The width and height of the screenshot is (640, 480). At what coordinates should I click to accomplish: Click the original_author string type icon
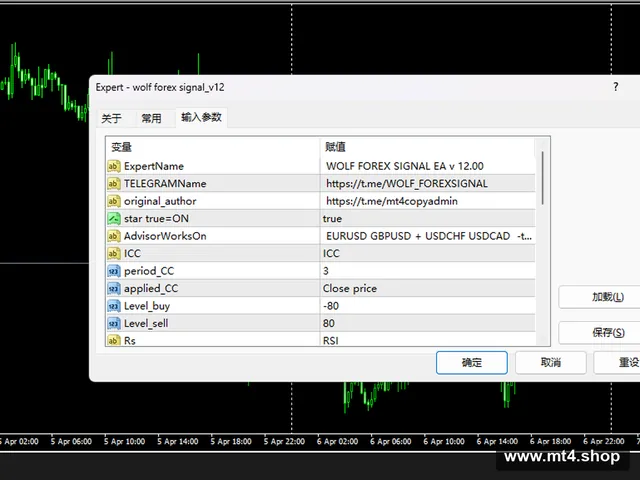click(x=114, y=201)
